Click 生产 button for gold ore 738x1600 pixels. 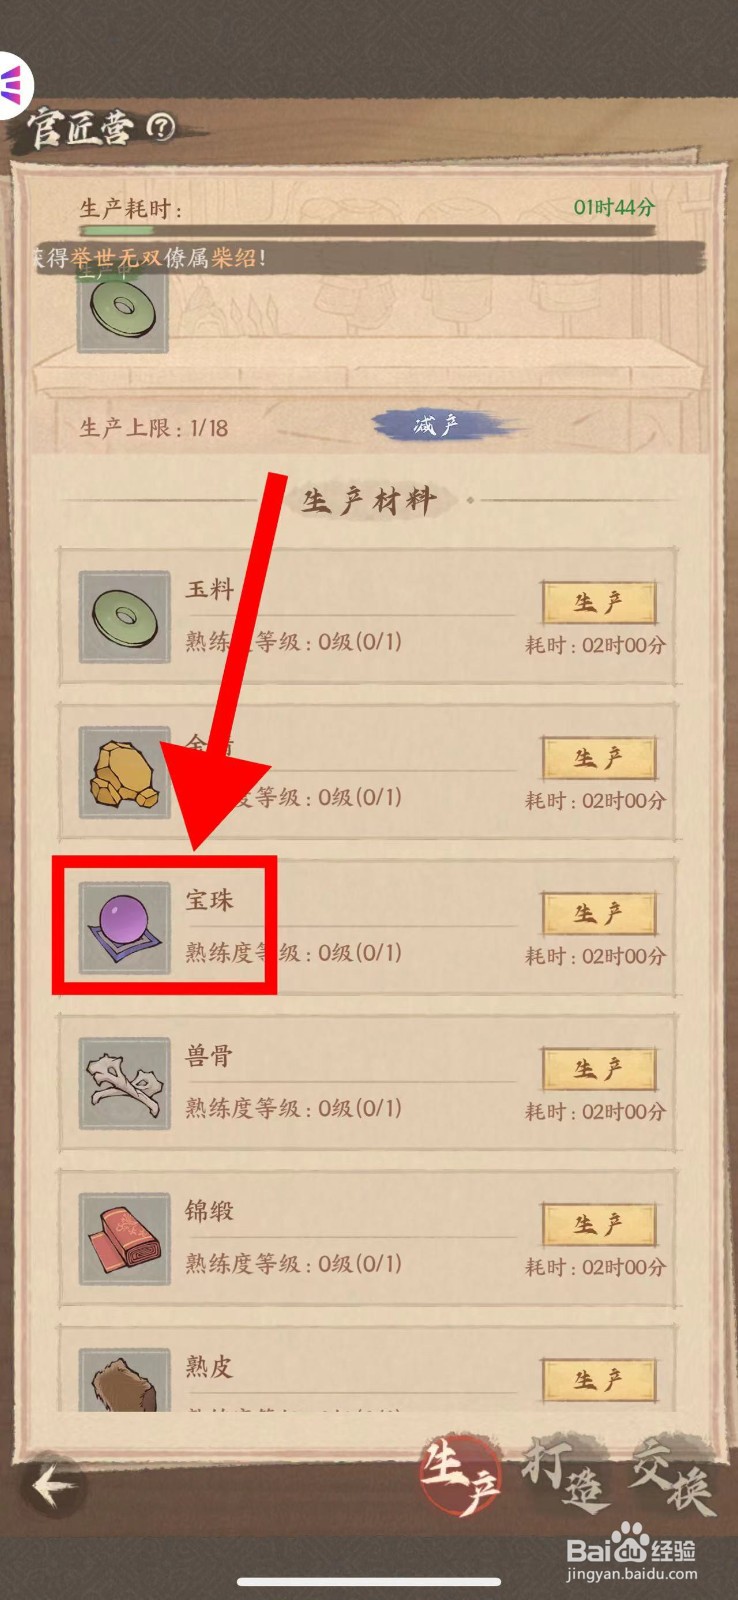point(599,758)
